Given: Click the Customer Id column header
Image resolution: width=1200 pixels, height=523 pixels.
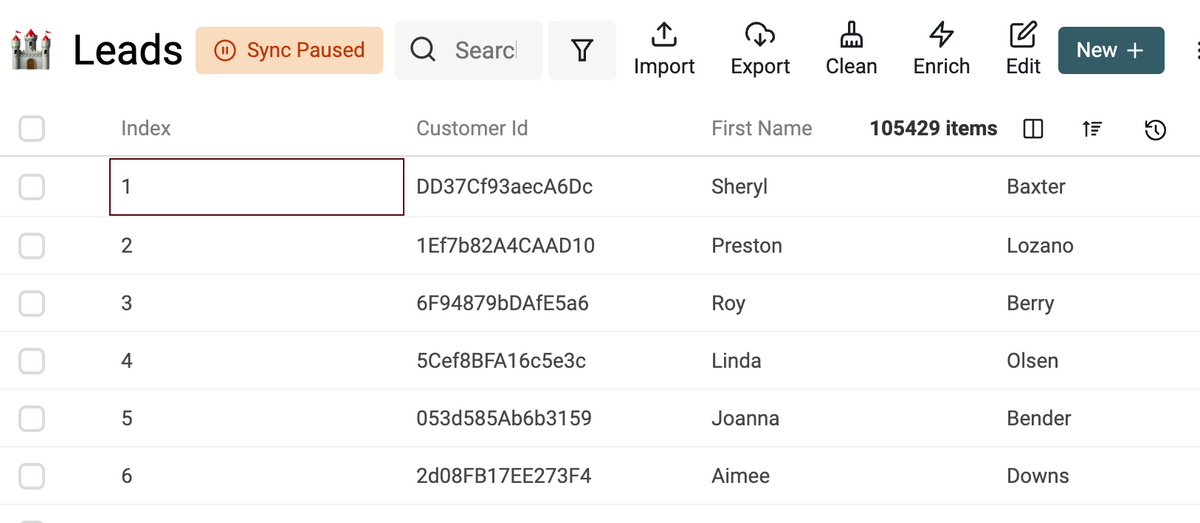Looking at the screenshot, I should point(472,128).
